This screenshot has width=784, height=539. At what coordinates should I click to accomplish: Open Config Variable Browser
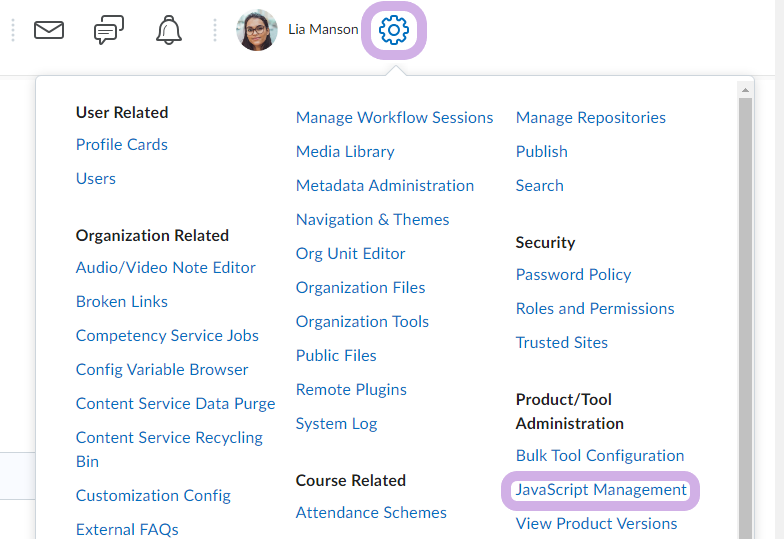click(x=162, y=370)
